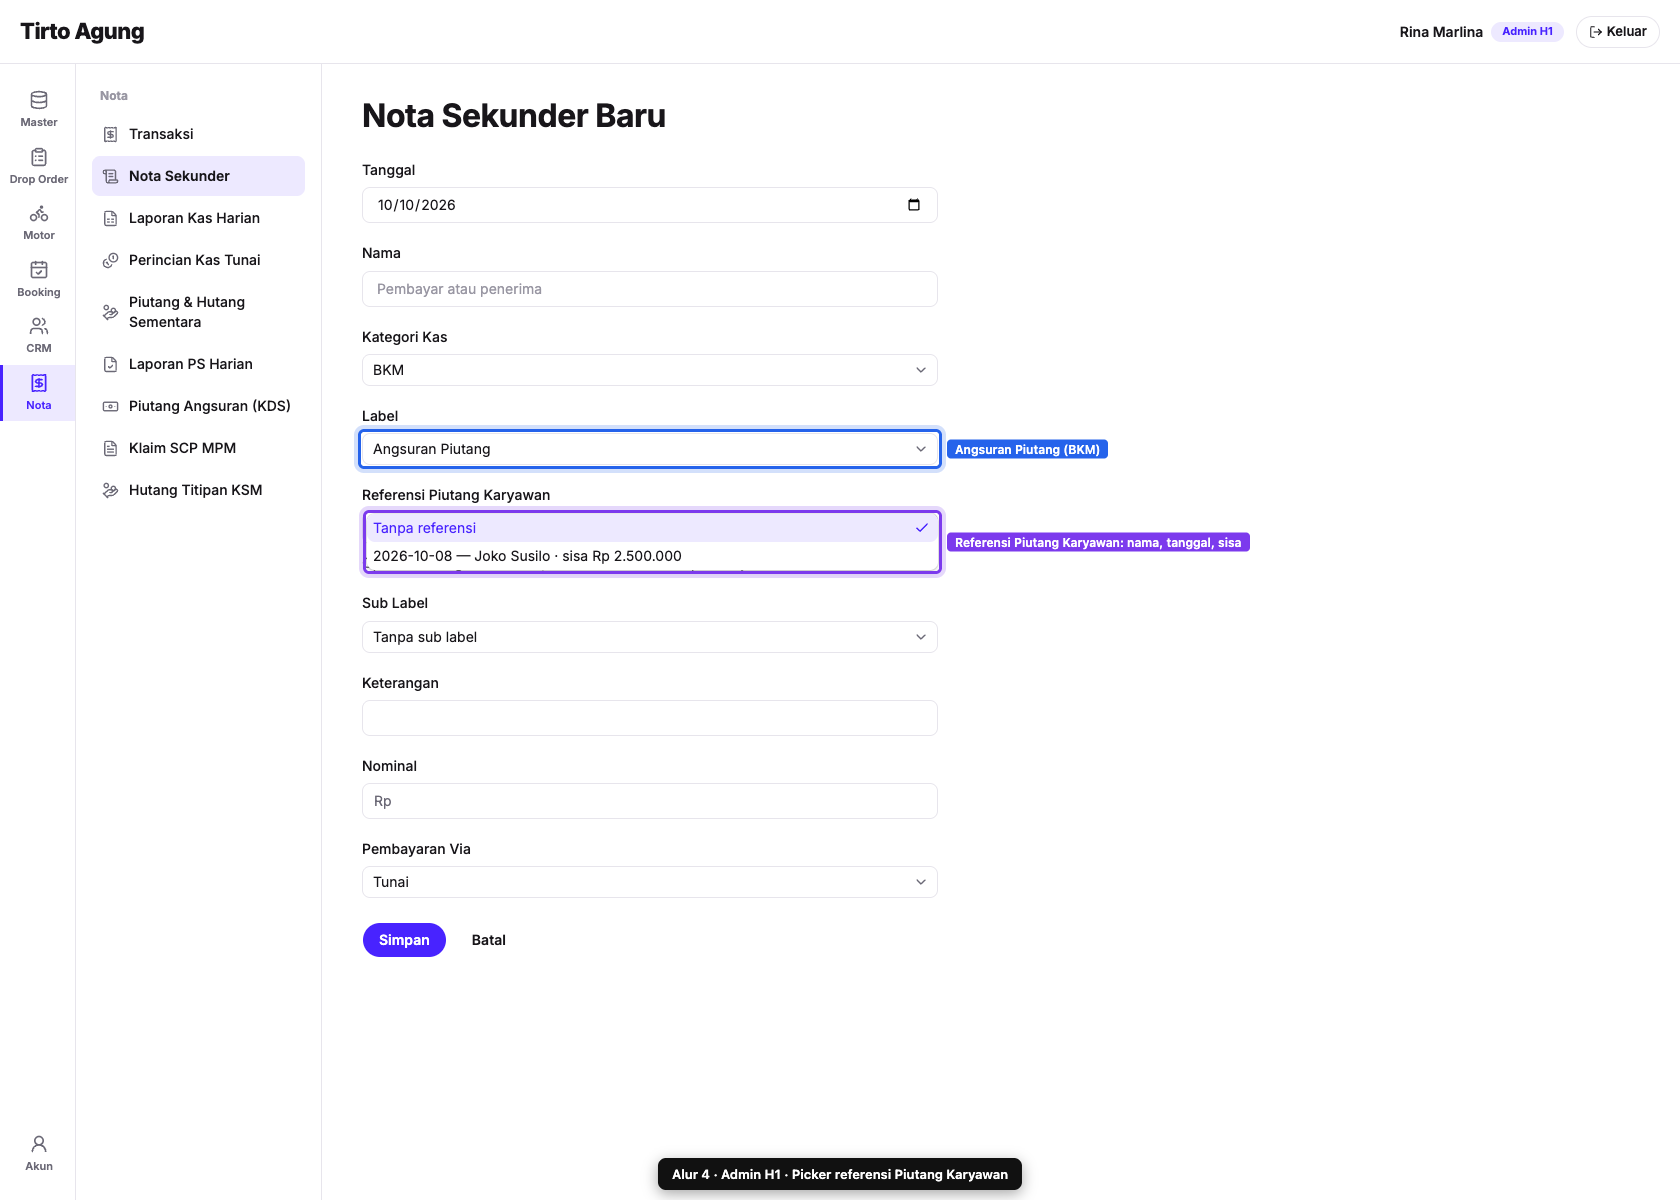Open the Kategori Kas dropdown
The image size is (1680, 1200).
tap(650, 370)
